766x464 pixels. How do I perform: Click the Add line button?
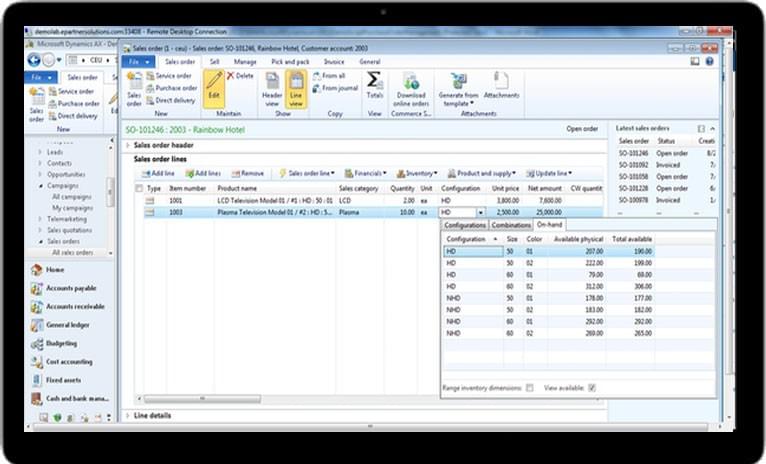(x=158, y=173)
